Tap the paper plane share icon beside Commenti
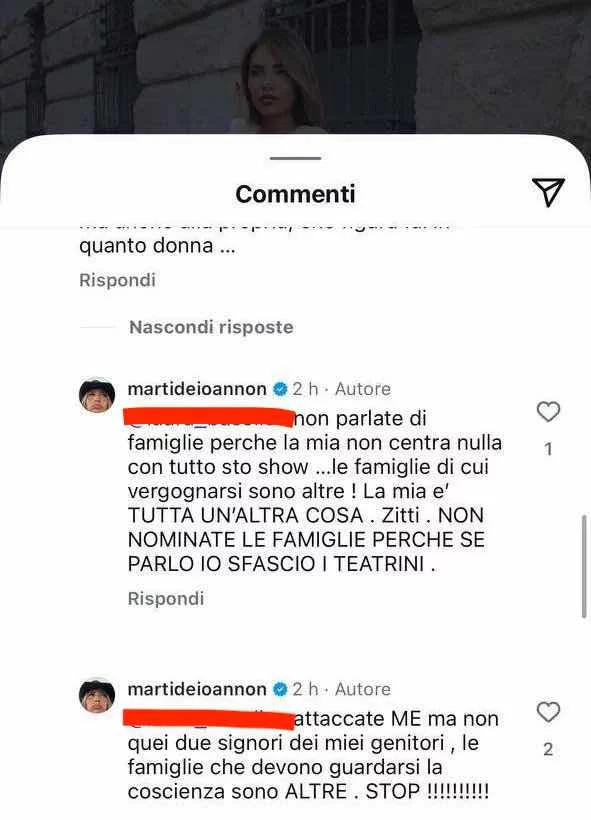Viewport: 591px width, 820px height. point(548,192)
